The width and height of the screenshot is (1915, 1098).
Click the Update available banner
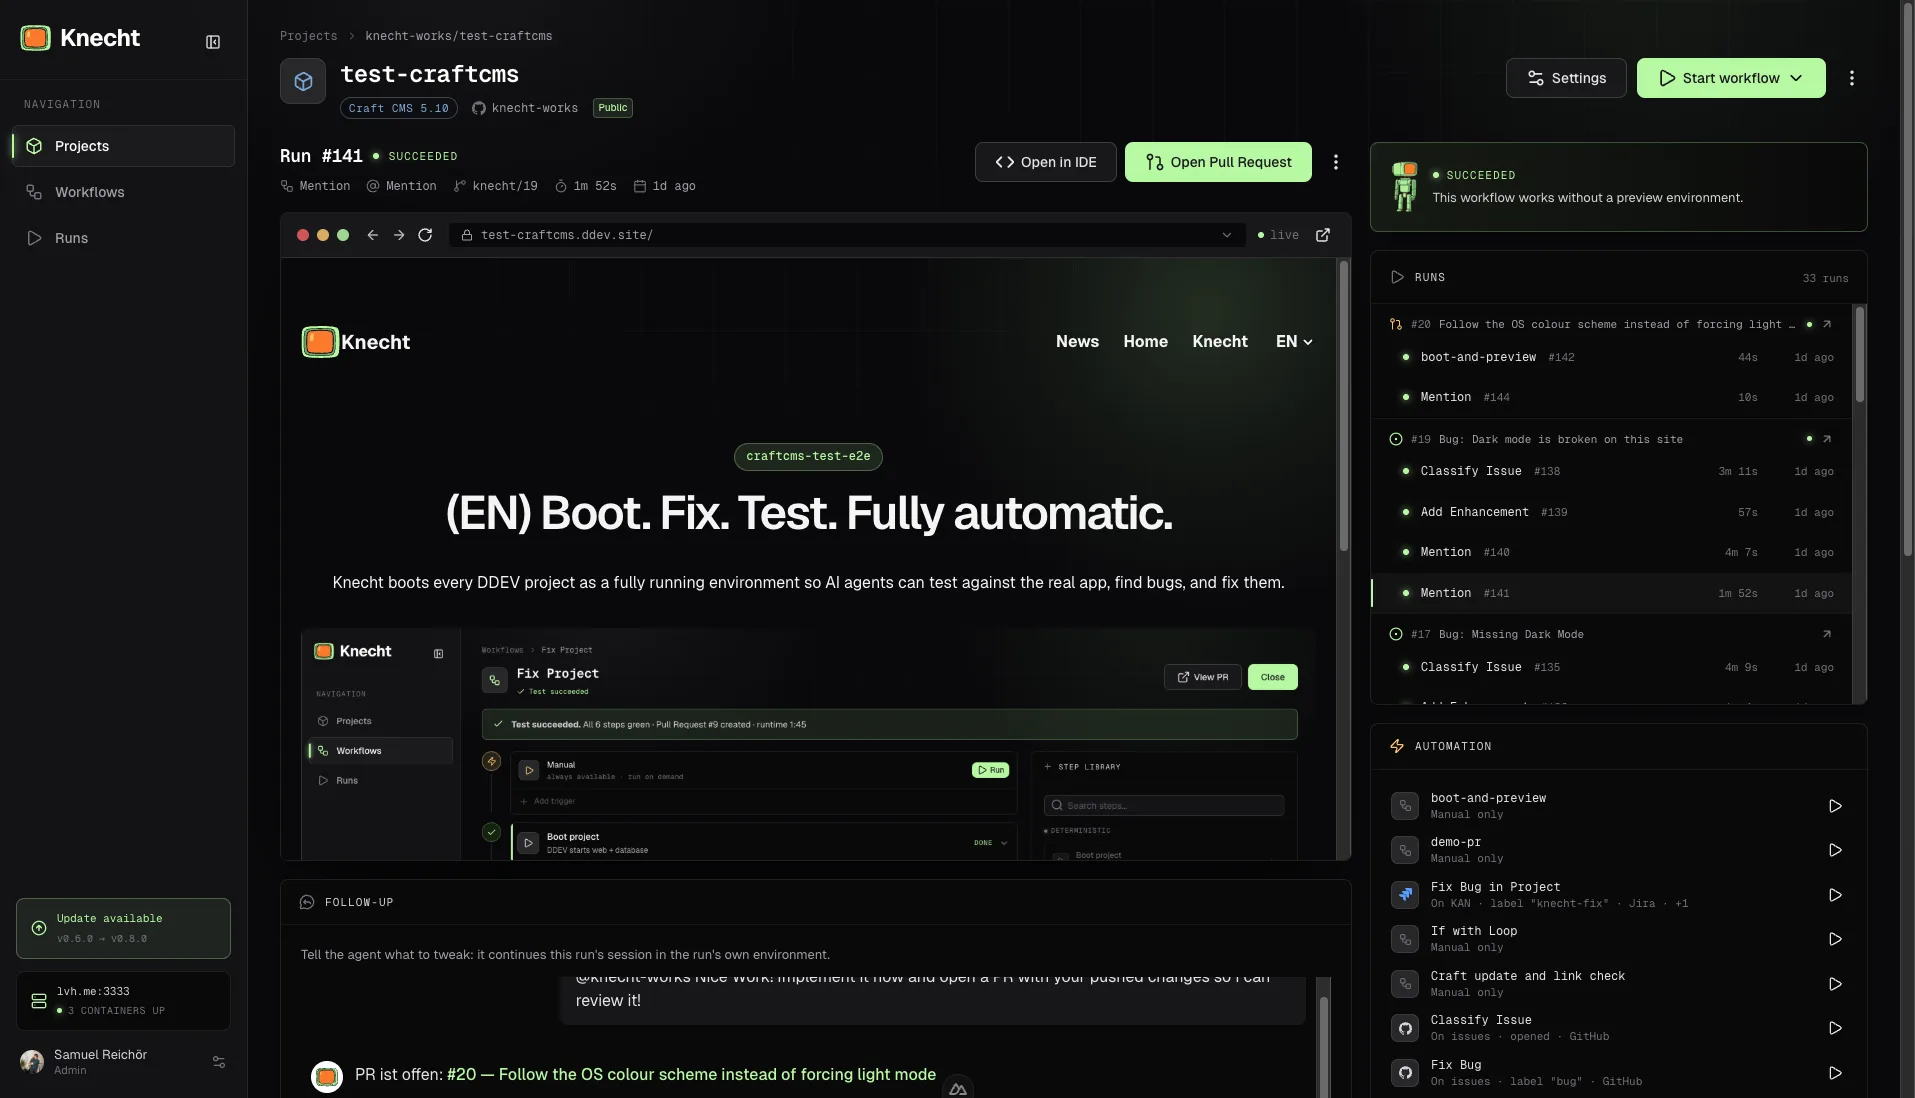[x=123, y=928]
